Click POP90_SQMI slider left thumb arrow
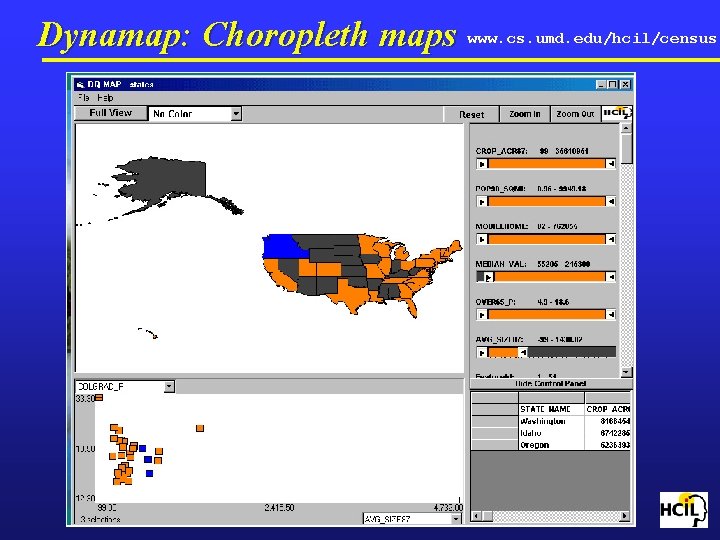This screenshot has height=540, width=720. pyautogui.click(x=482, y=202)
